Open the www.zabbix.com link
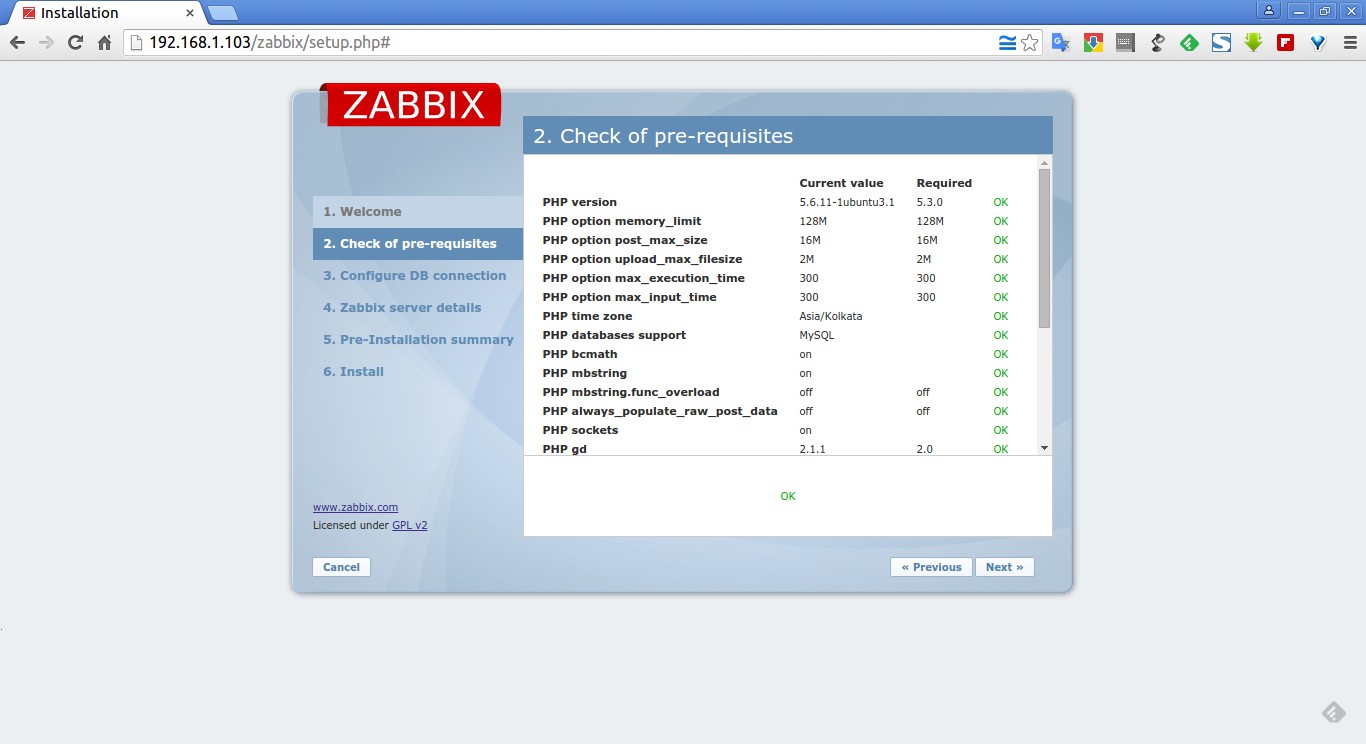Screen dimensions: 1366x744 [355, 507]
